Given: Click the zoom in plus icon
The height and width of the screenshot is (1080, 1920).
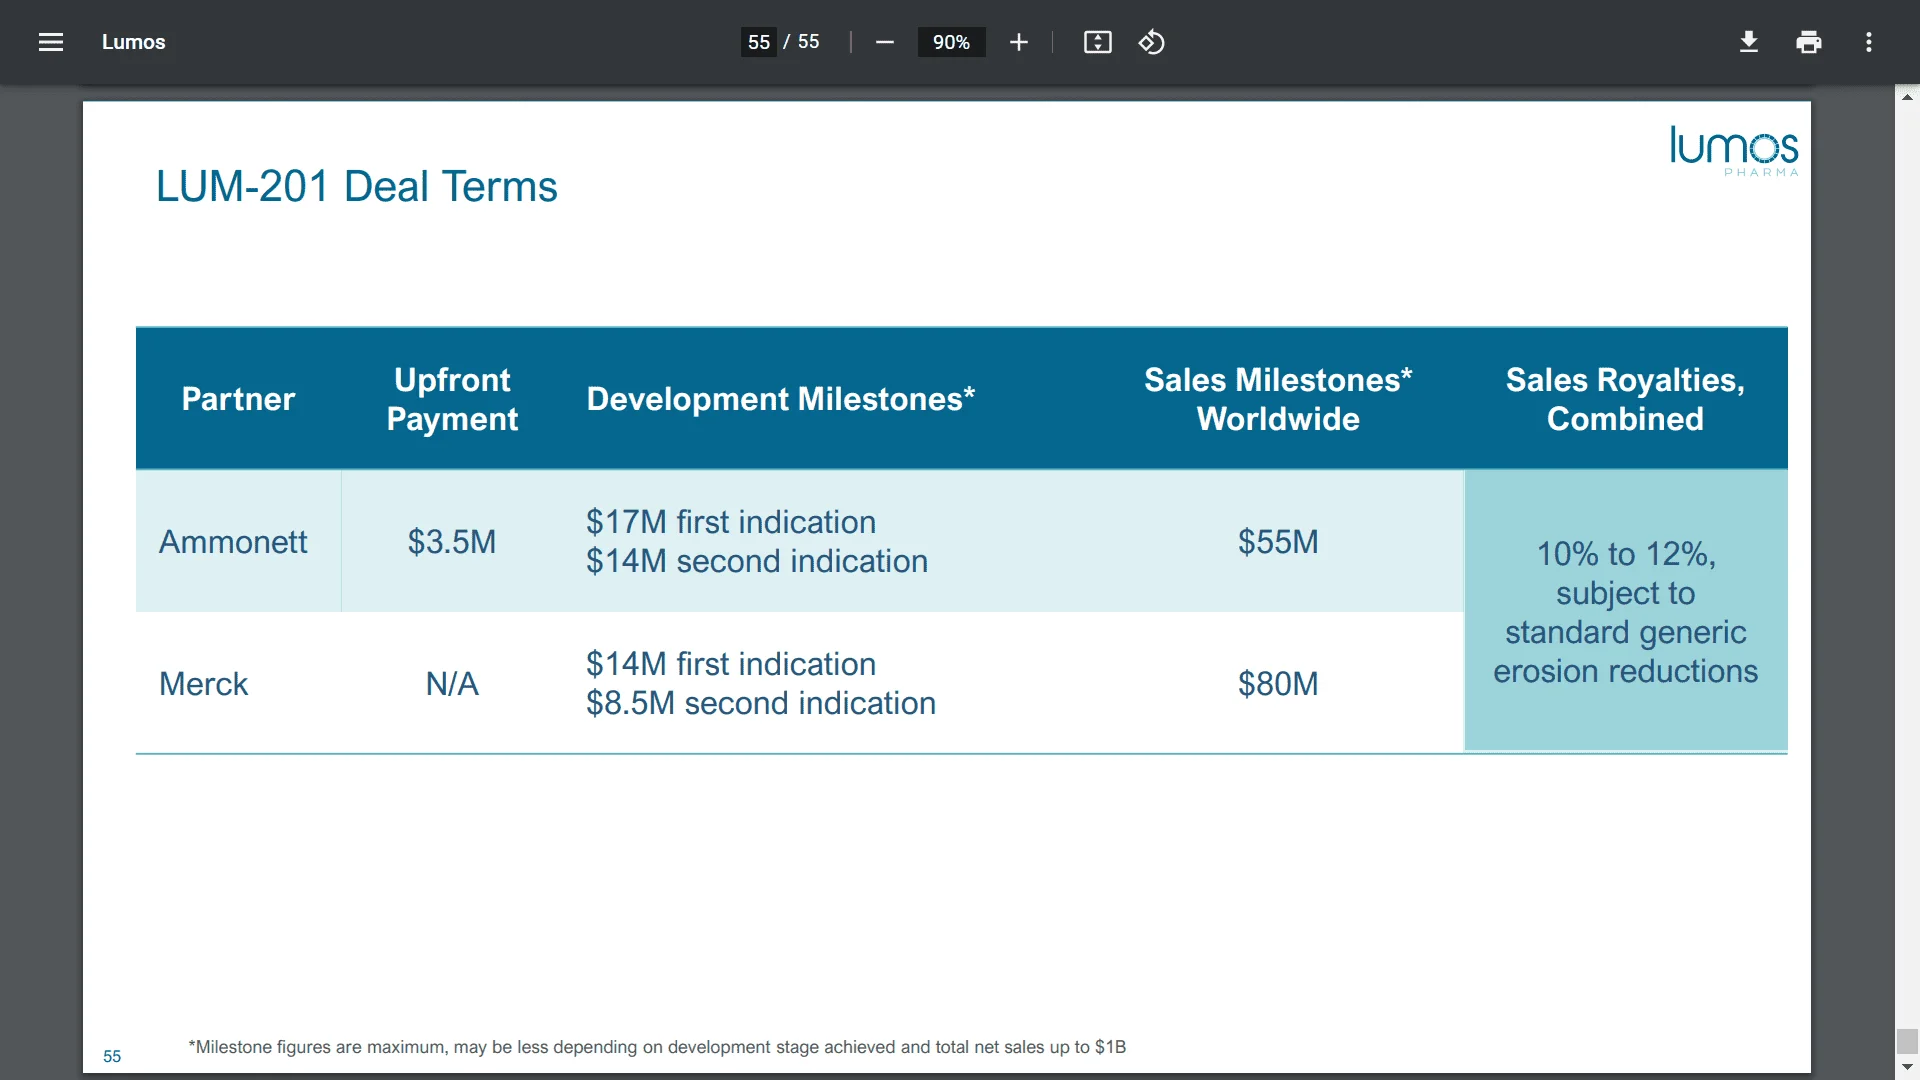Looking at the screenshot, I should 1018,42.
